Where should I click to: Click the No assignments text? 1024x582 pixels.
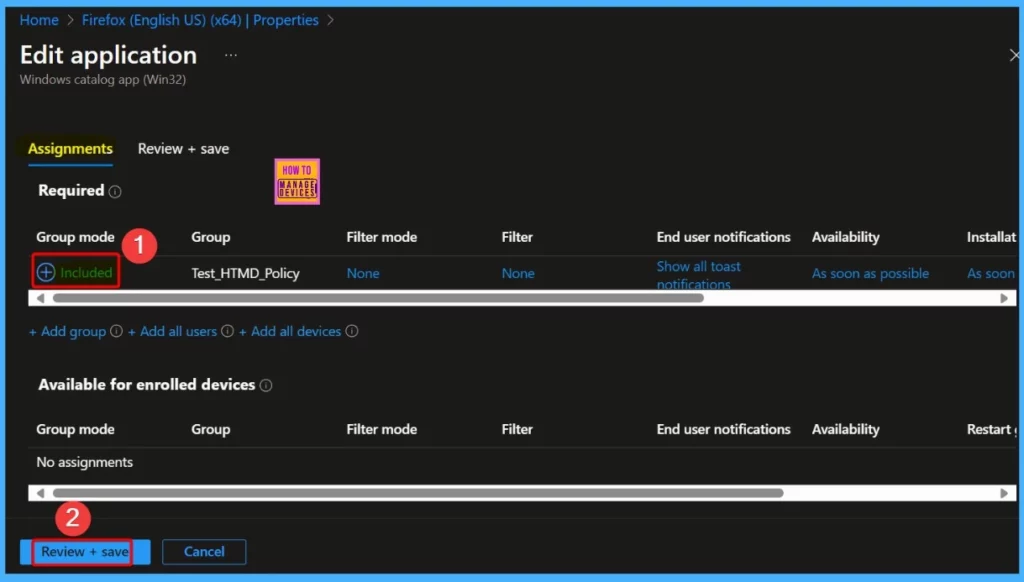pos(84,462)
